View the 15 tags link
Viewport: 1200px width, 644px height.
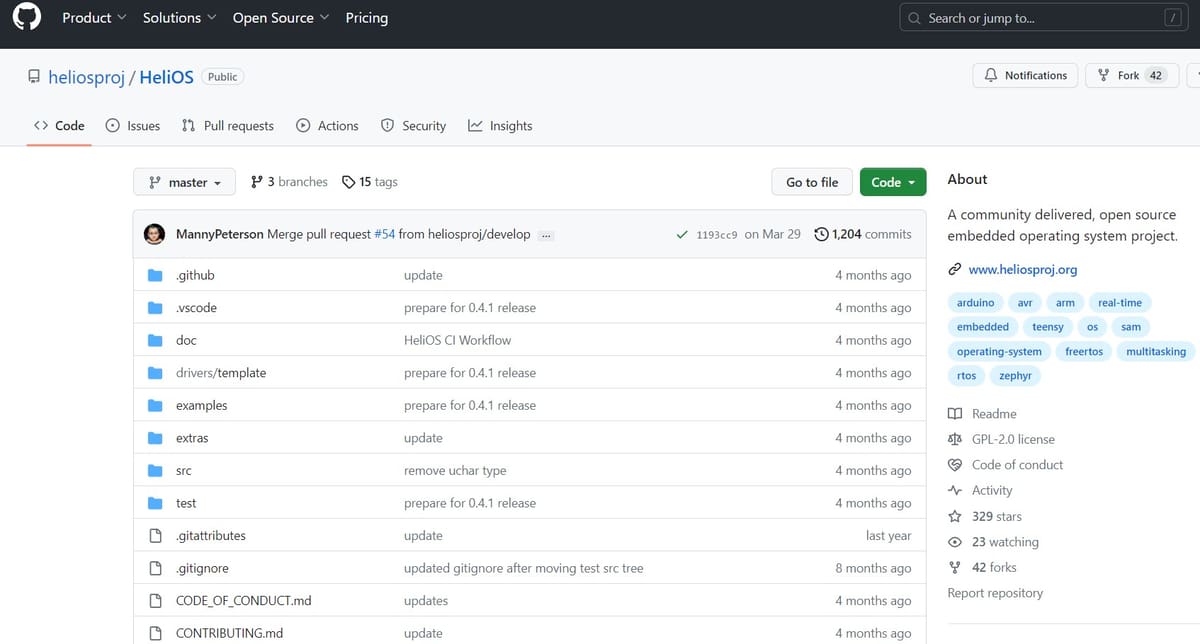coord(370,182)
